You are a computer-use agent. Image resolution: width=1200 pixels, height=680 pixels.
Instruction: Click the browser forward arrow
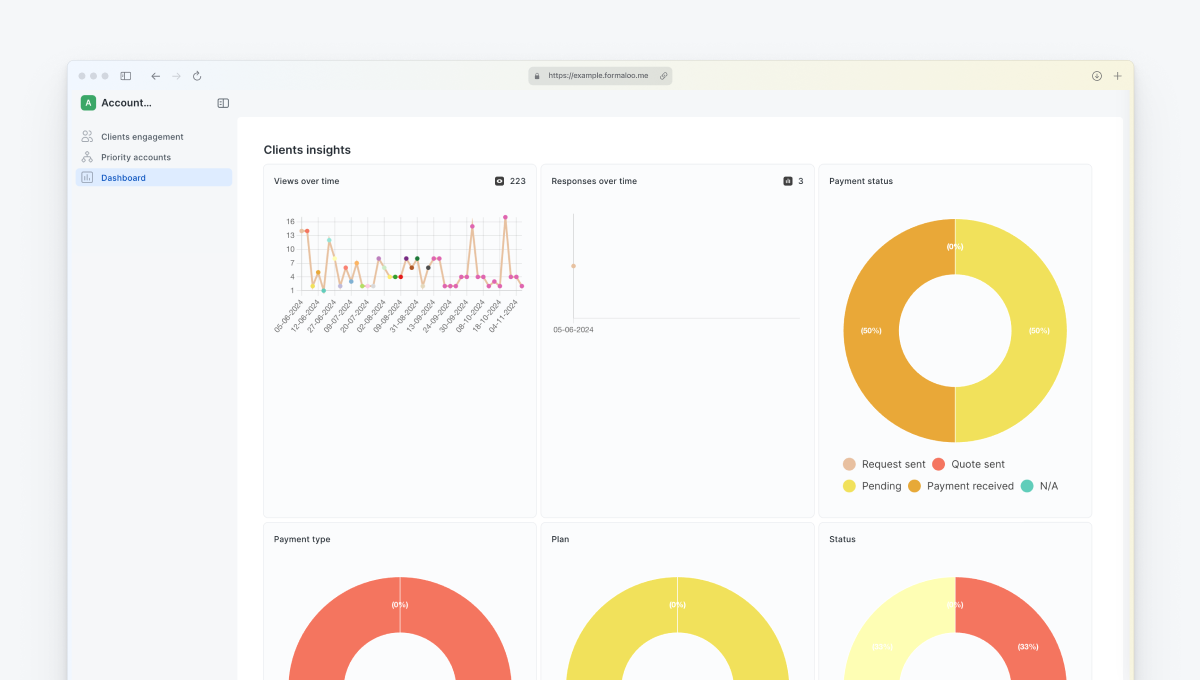[176, 76]
